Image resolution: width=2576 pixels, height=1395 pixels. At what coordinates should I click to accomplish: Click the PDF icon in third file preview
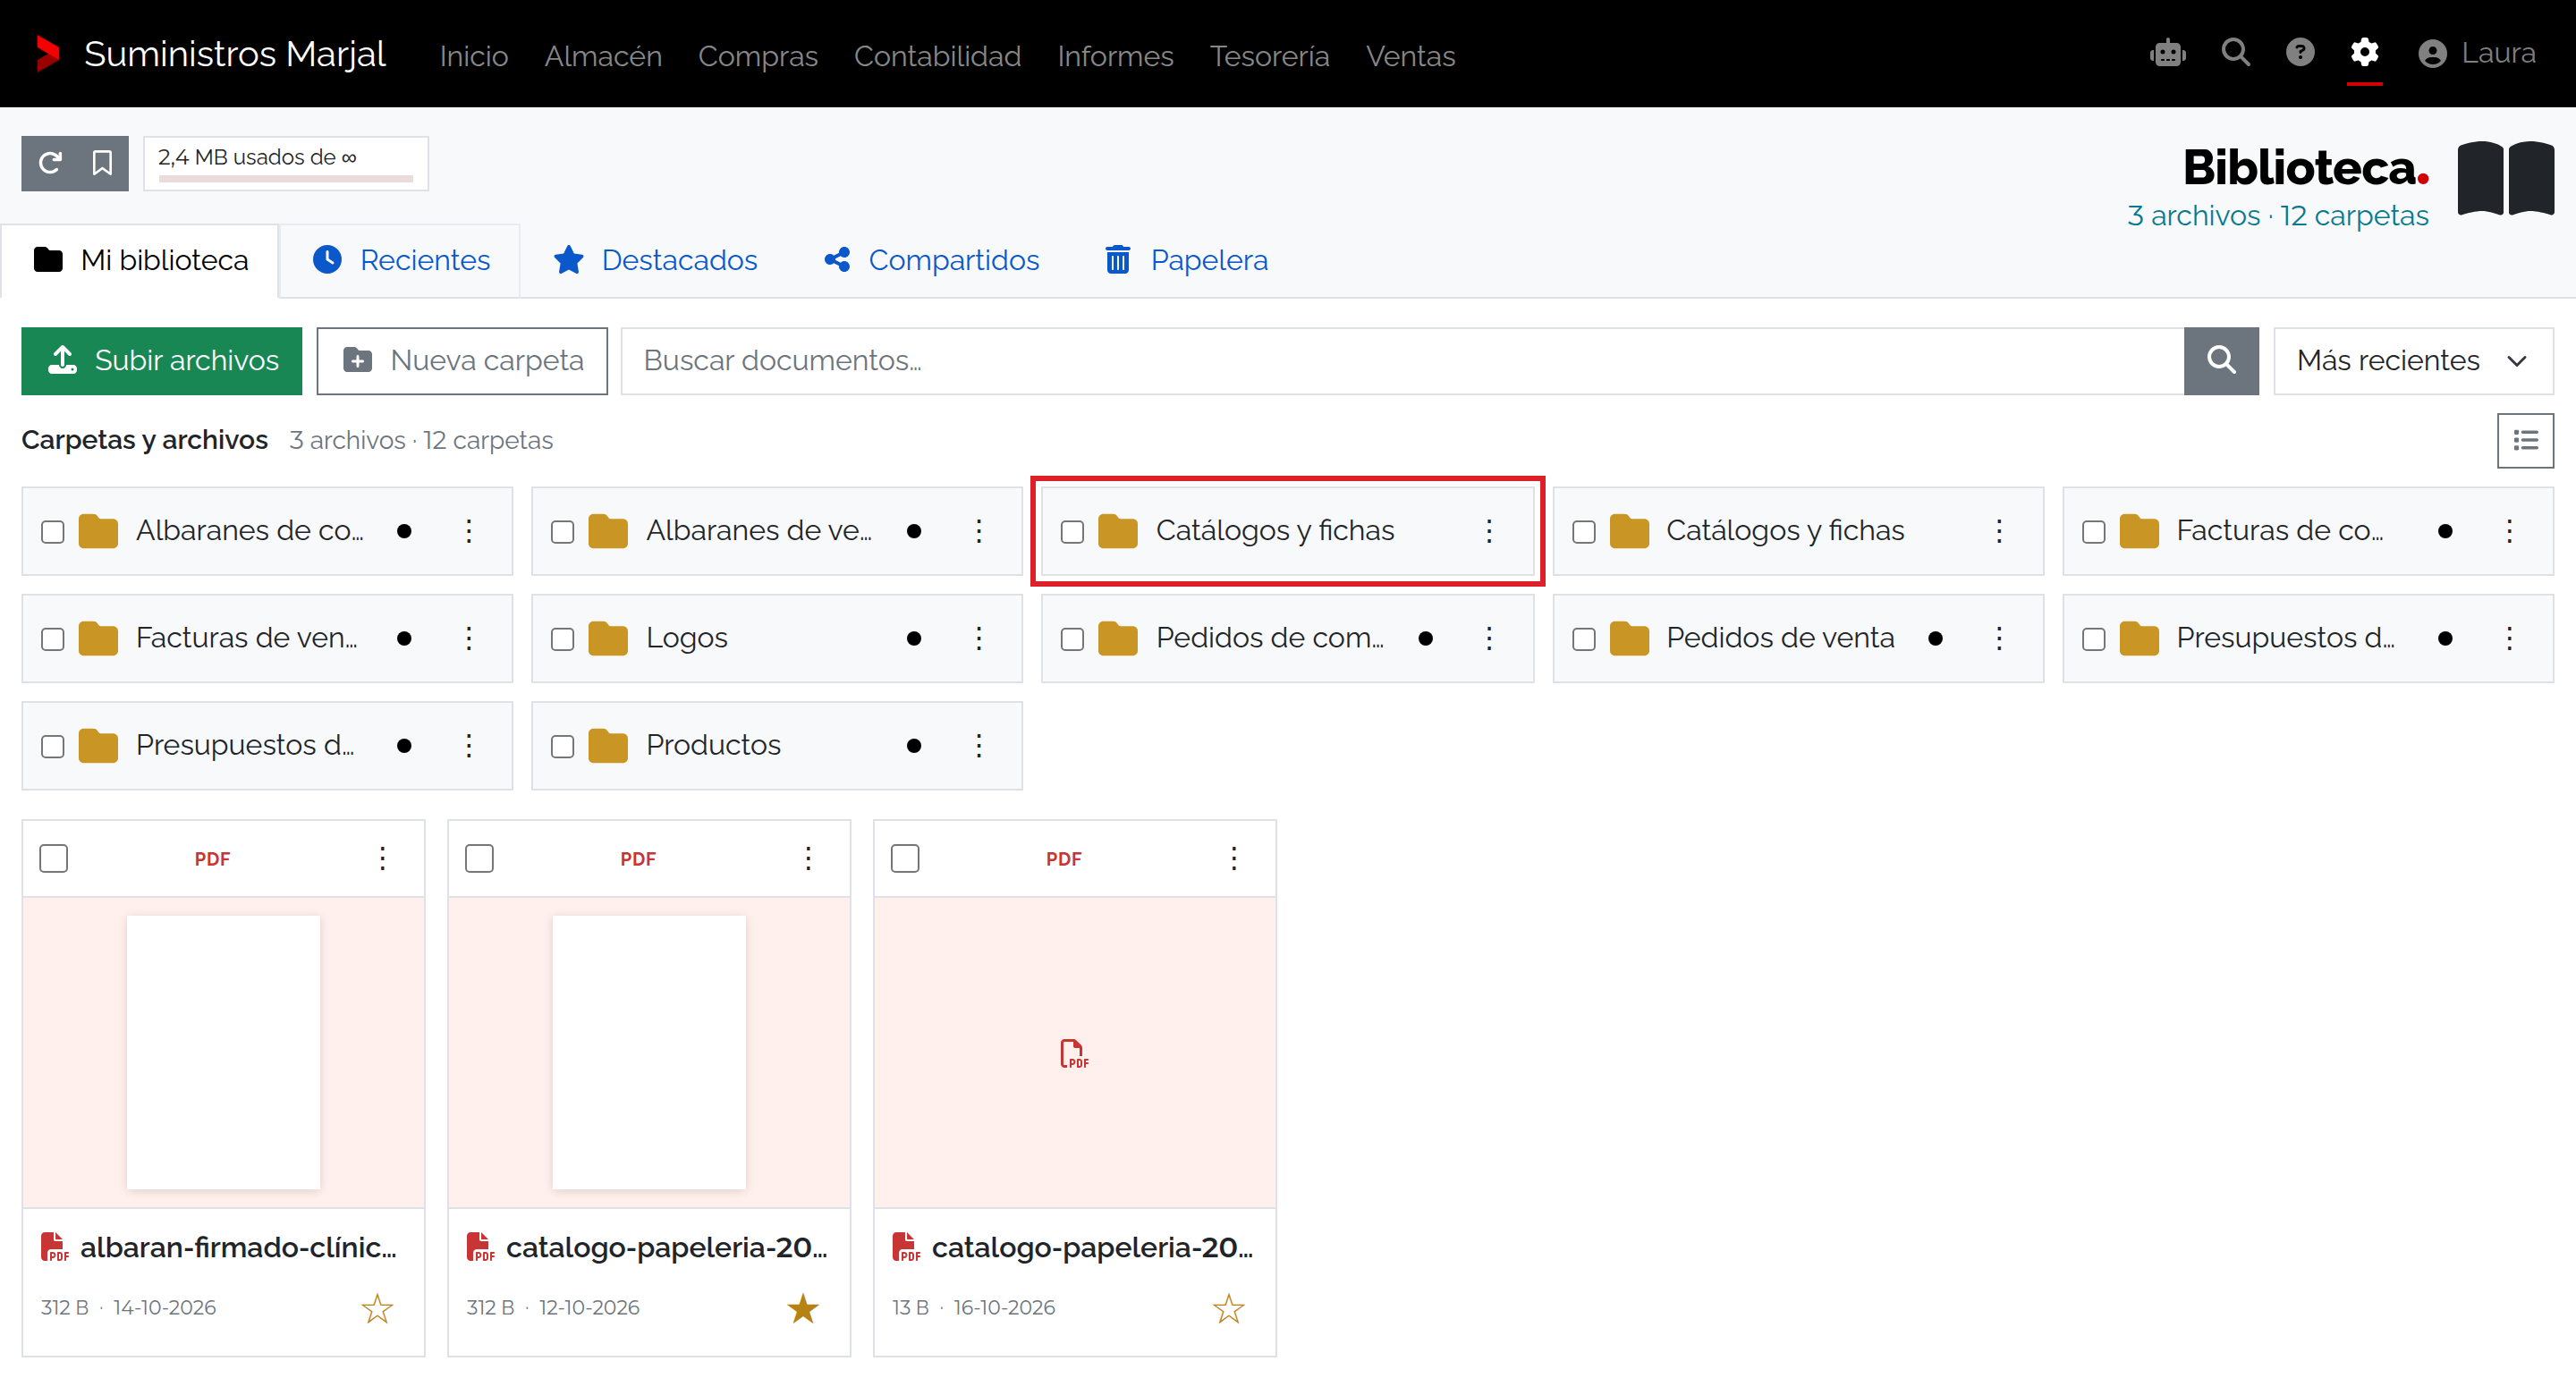[x=1074, y=1053]
